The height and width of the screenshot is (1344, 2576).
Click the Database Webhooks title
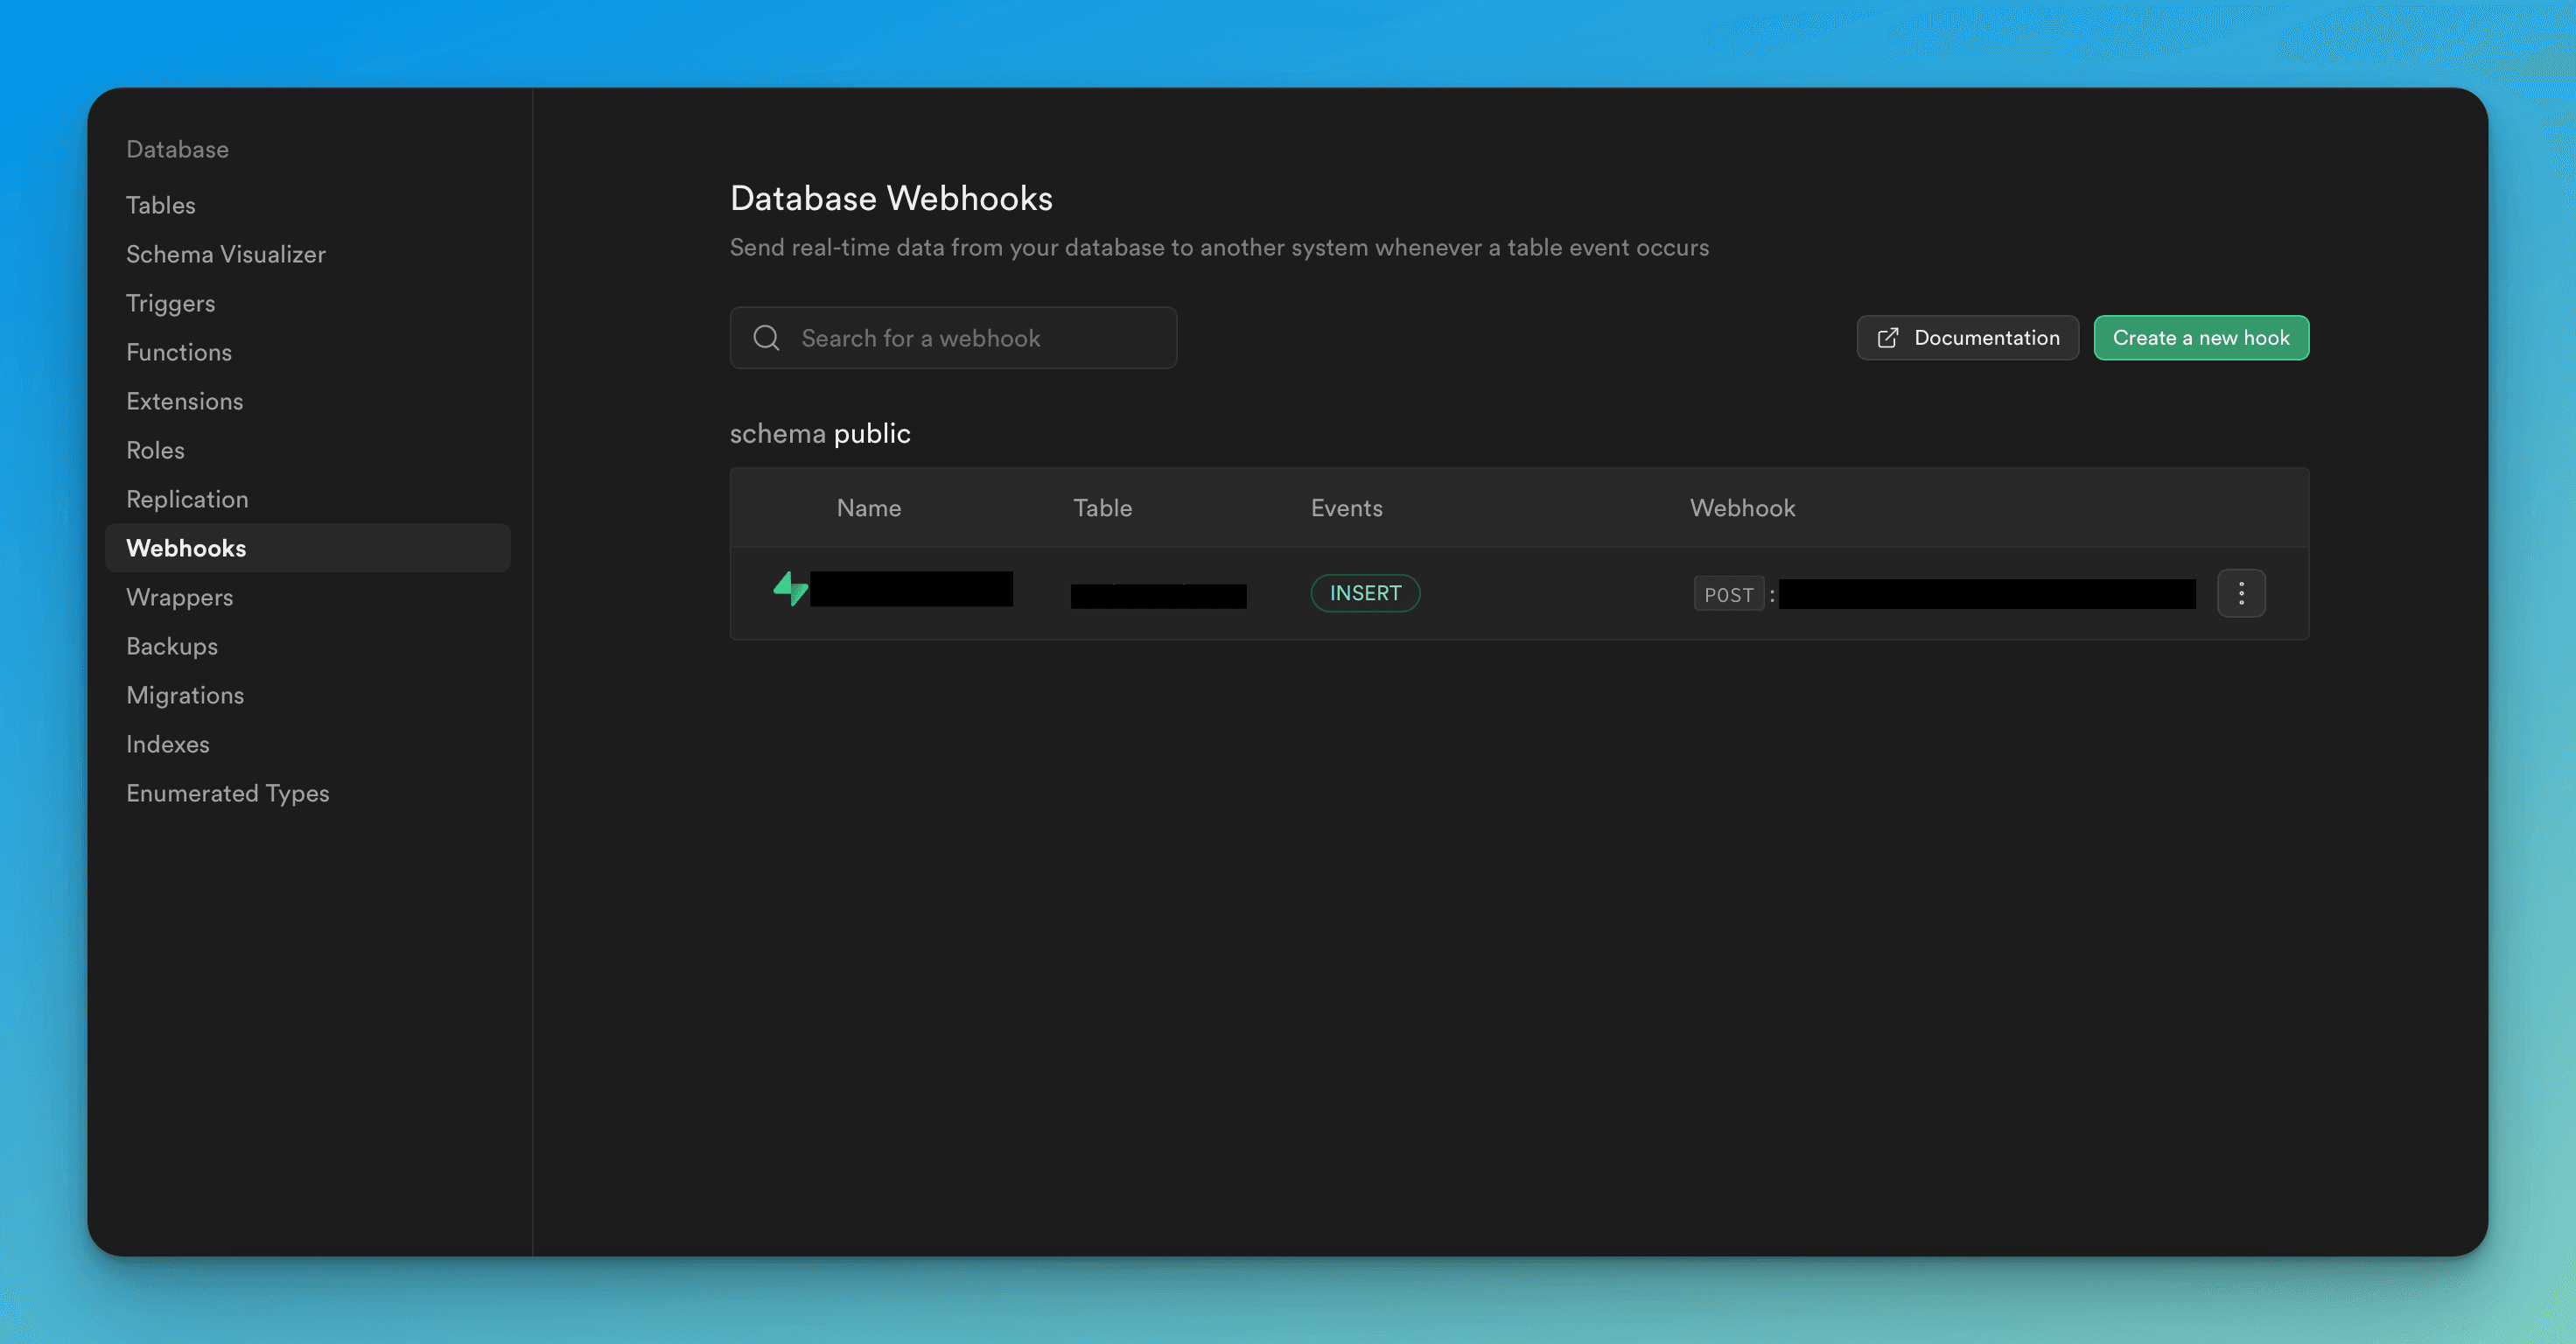[891, 198]
